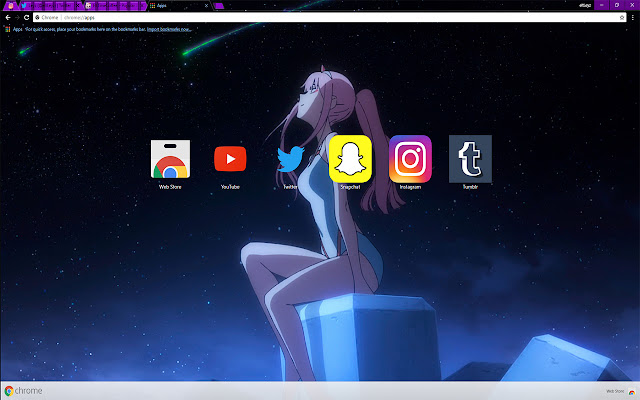Open the Chrome three-dot menu
The width and height of the screenshot is (640, 400).
tap(633, 18)
